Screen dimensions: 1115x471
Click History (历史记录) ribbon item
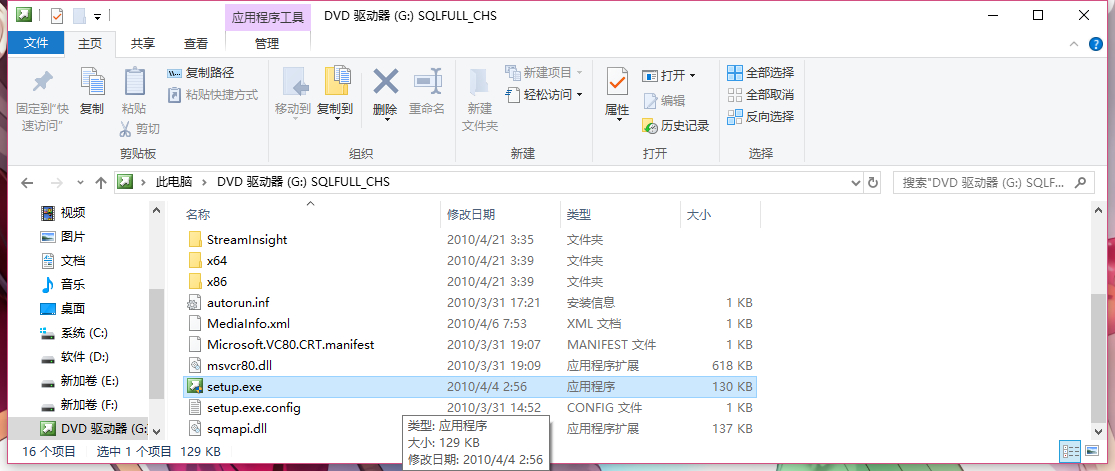tap(676, 126)
